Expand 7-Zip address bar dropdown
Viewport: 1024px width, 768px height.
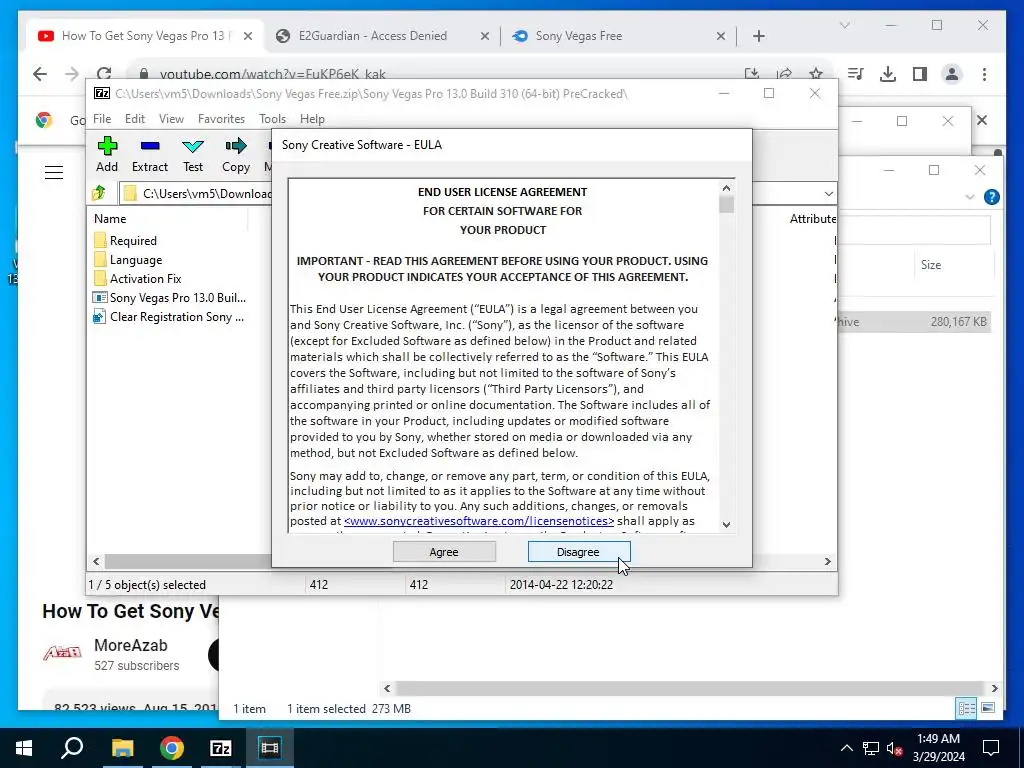828,193
